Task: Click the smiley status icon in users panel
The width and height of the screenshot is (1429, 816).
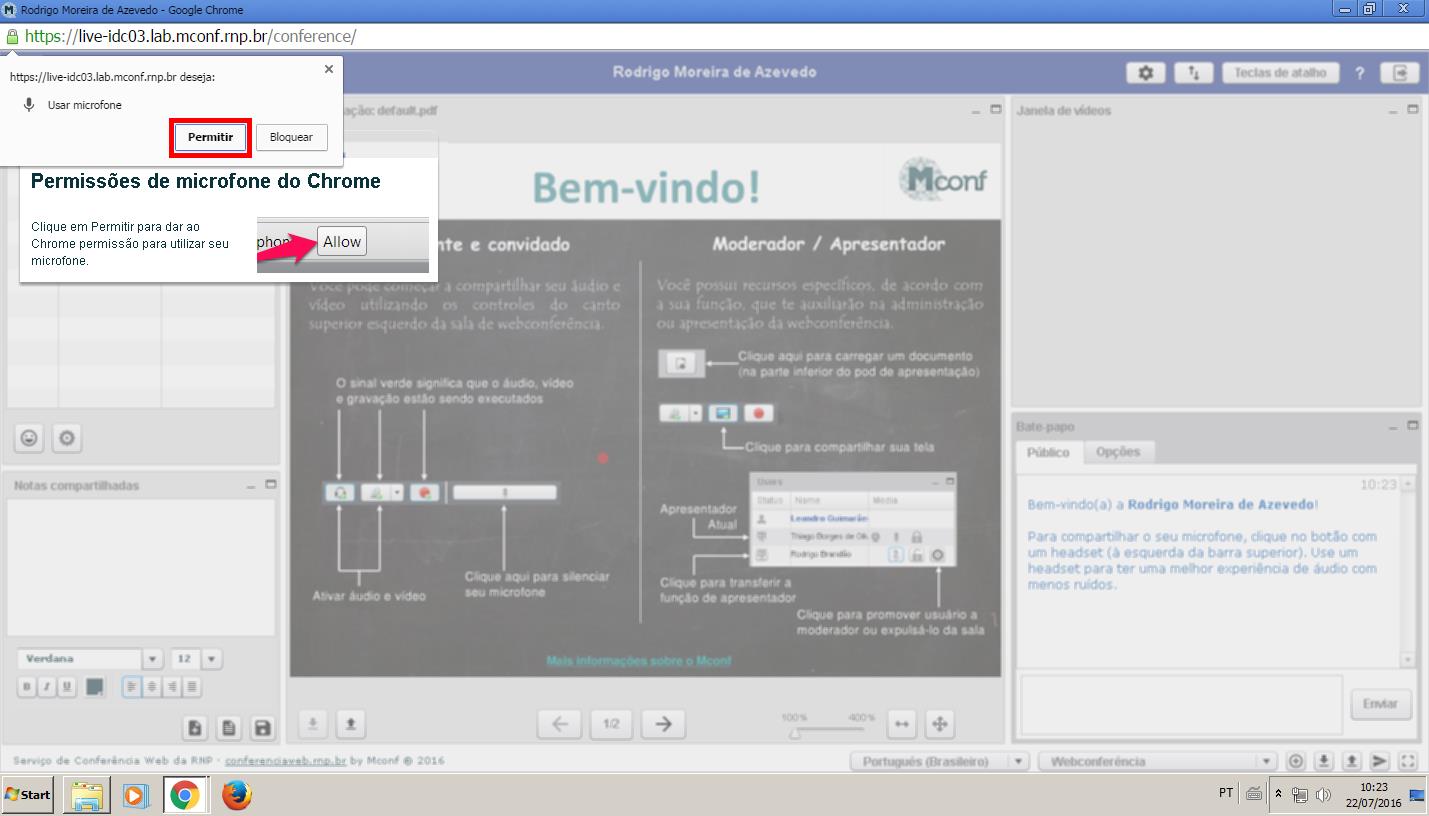Action: [x=29, y=438]
